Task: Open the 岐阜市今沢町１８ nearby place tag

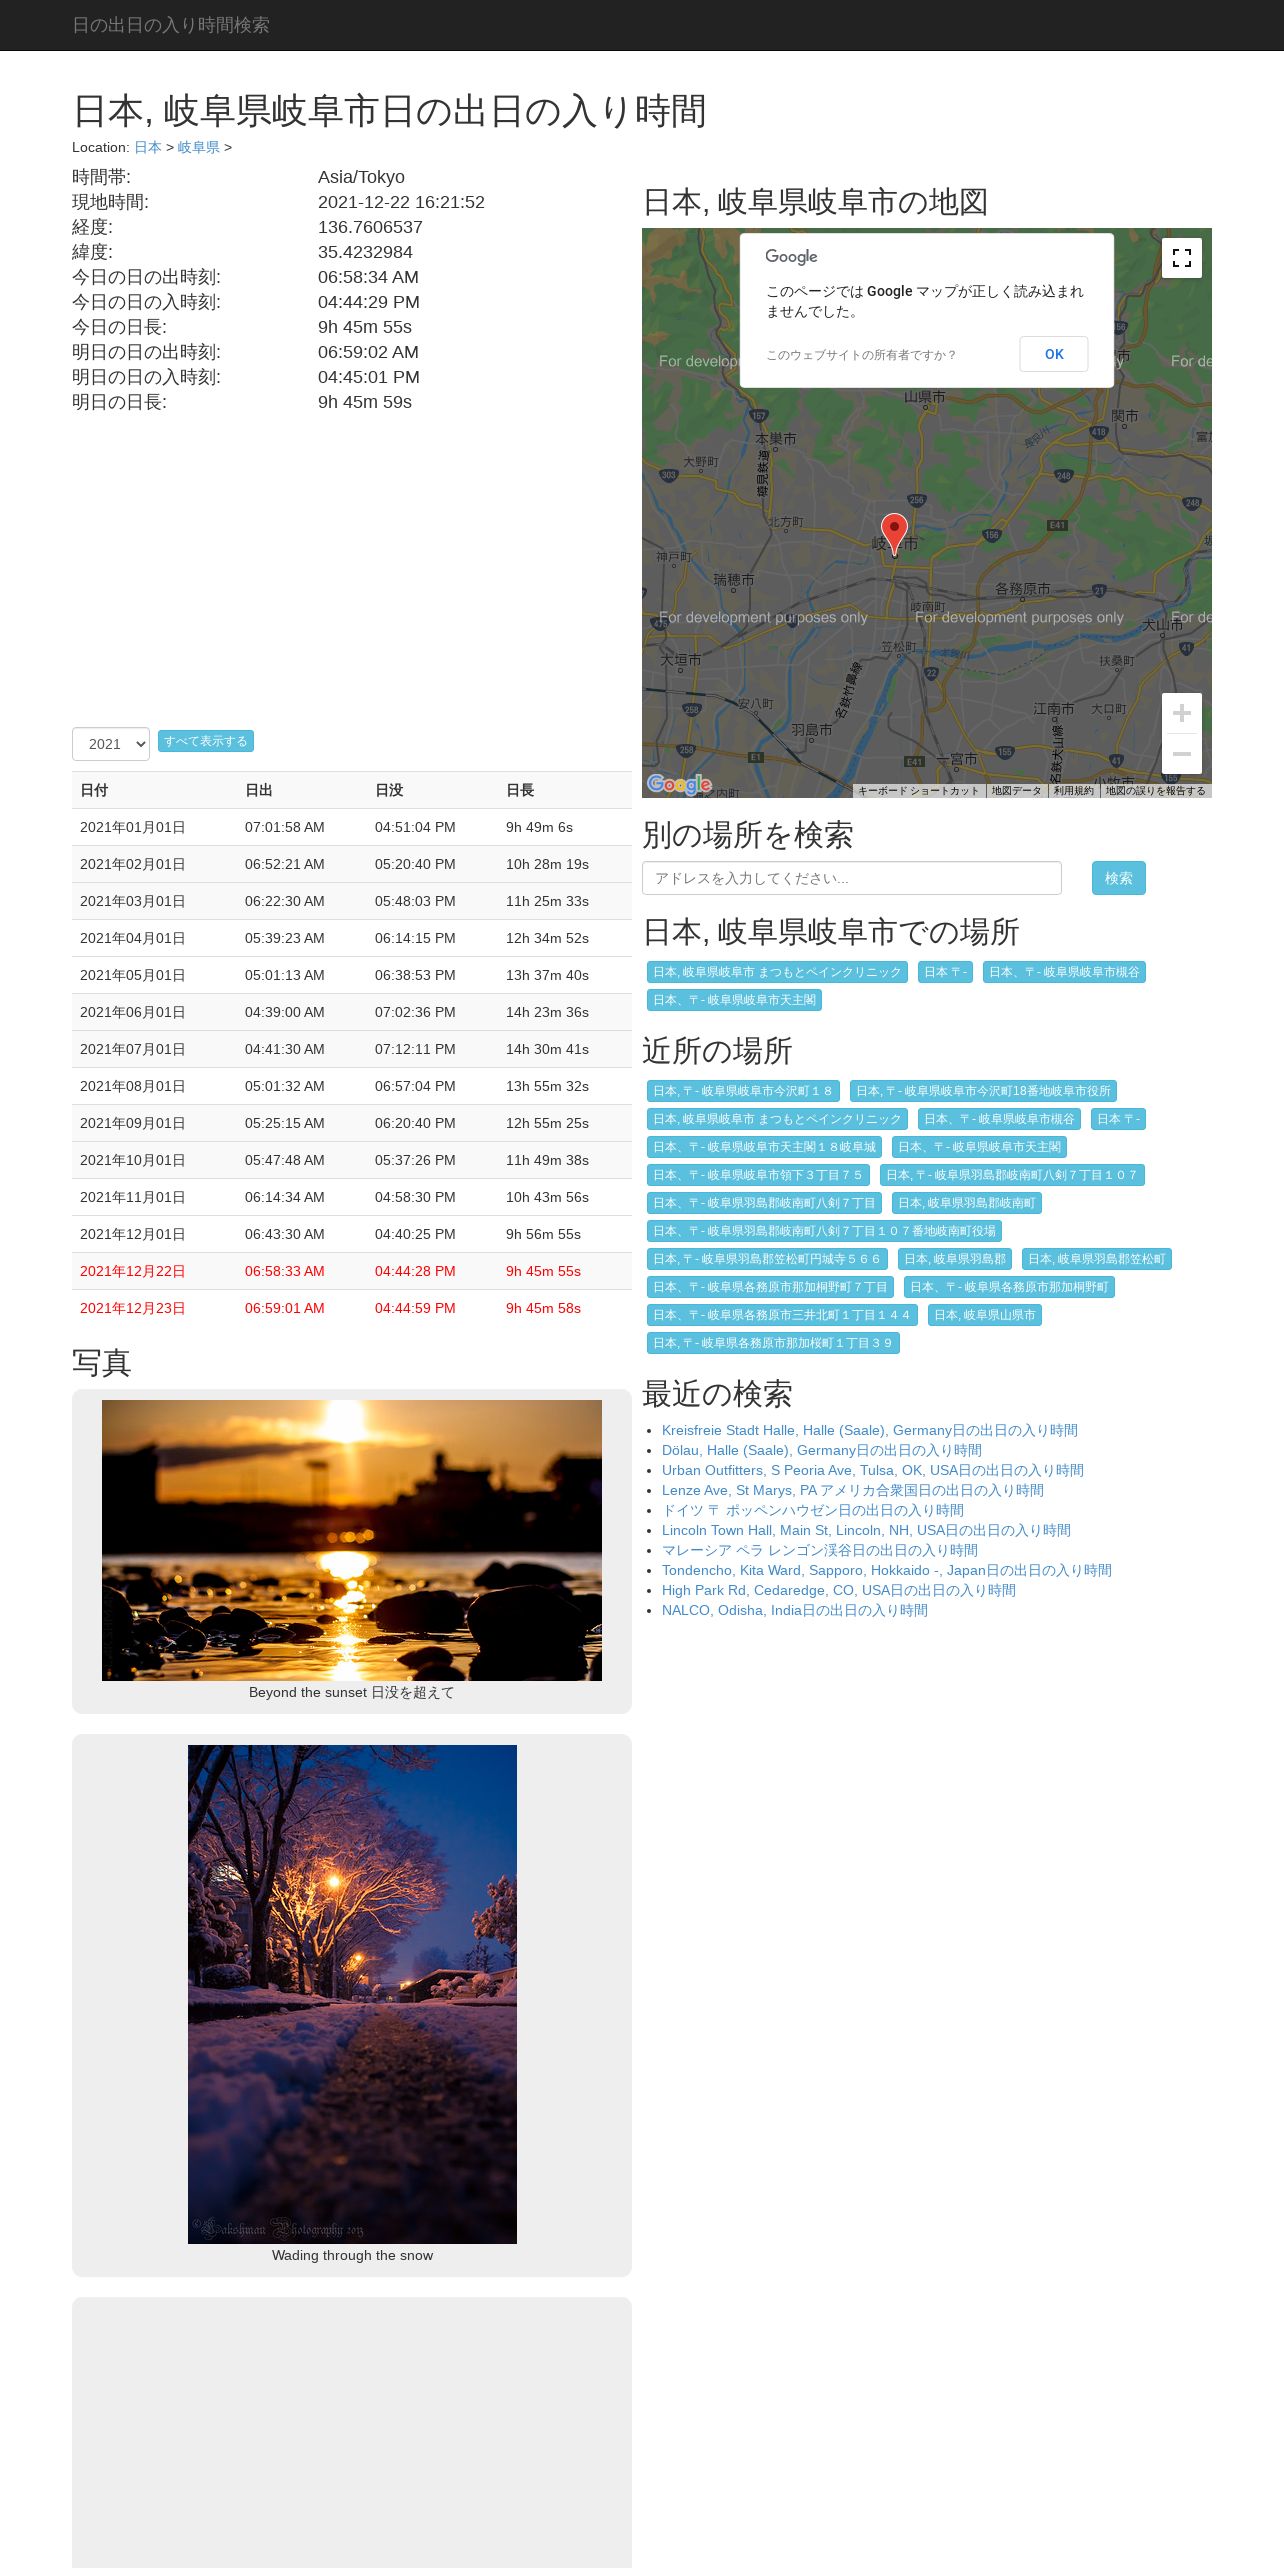Action: 743,1091
